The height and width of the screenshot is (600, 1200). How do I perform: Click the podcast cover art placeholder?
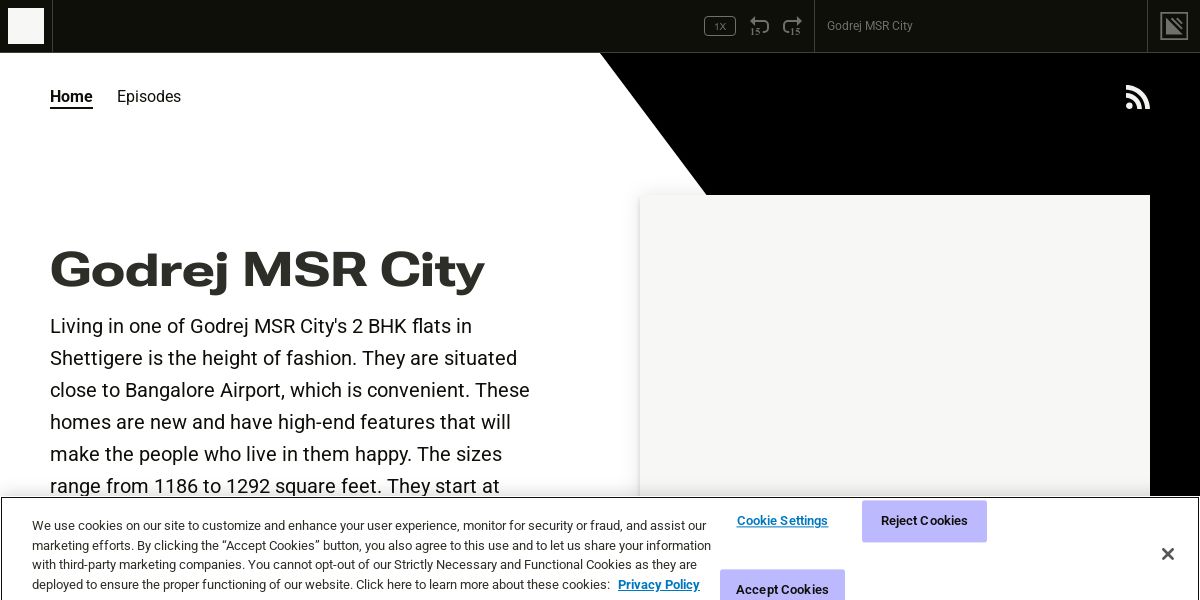click(895, 345)
